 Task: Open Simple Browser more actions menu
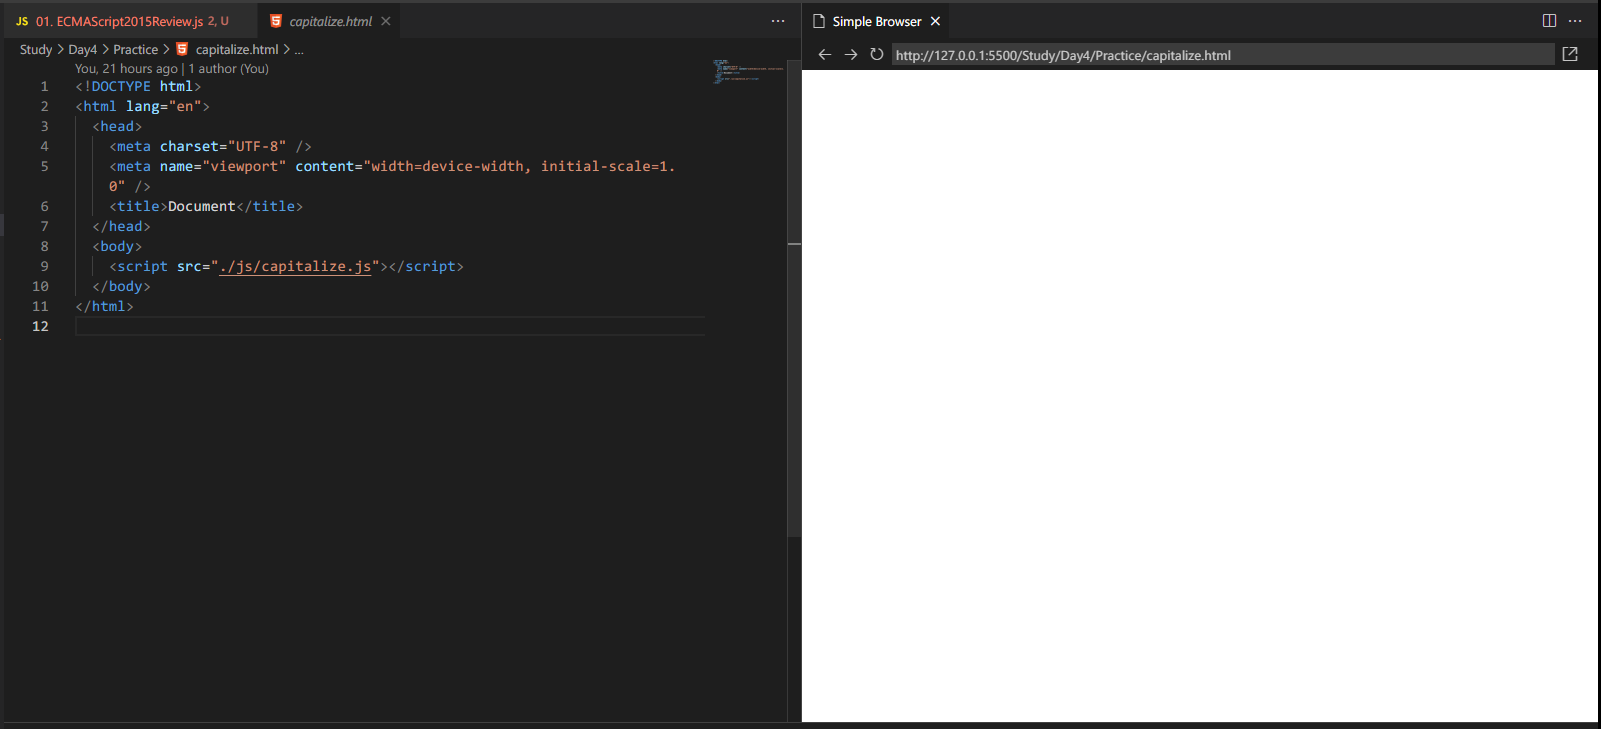[1575, 21]
